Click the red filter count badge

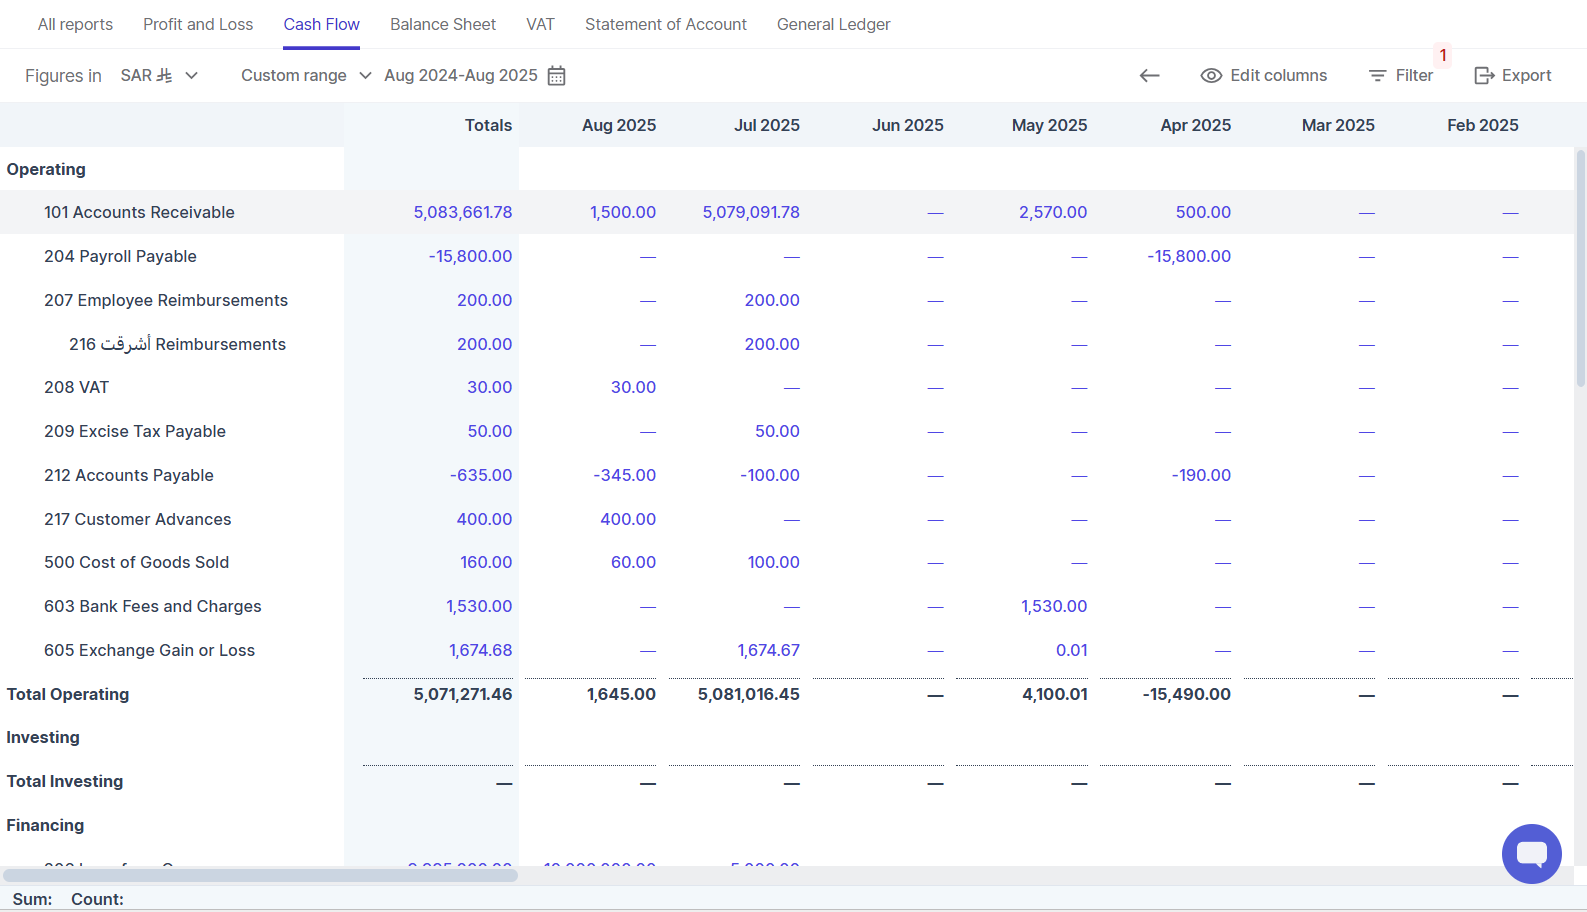click(x=1443, y=56)
